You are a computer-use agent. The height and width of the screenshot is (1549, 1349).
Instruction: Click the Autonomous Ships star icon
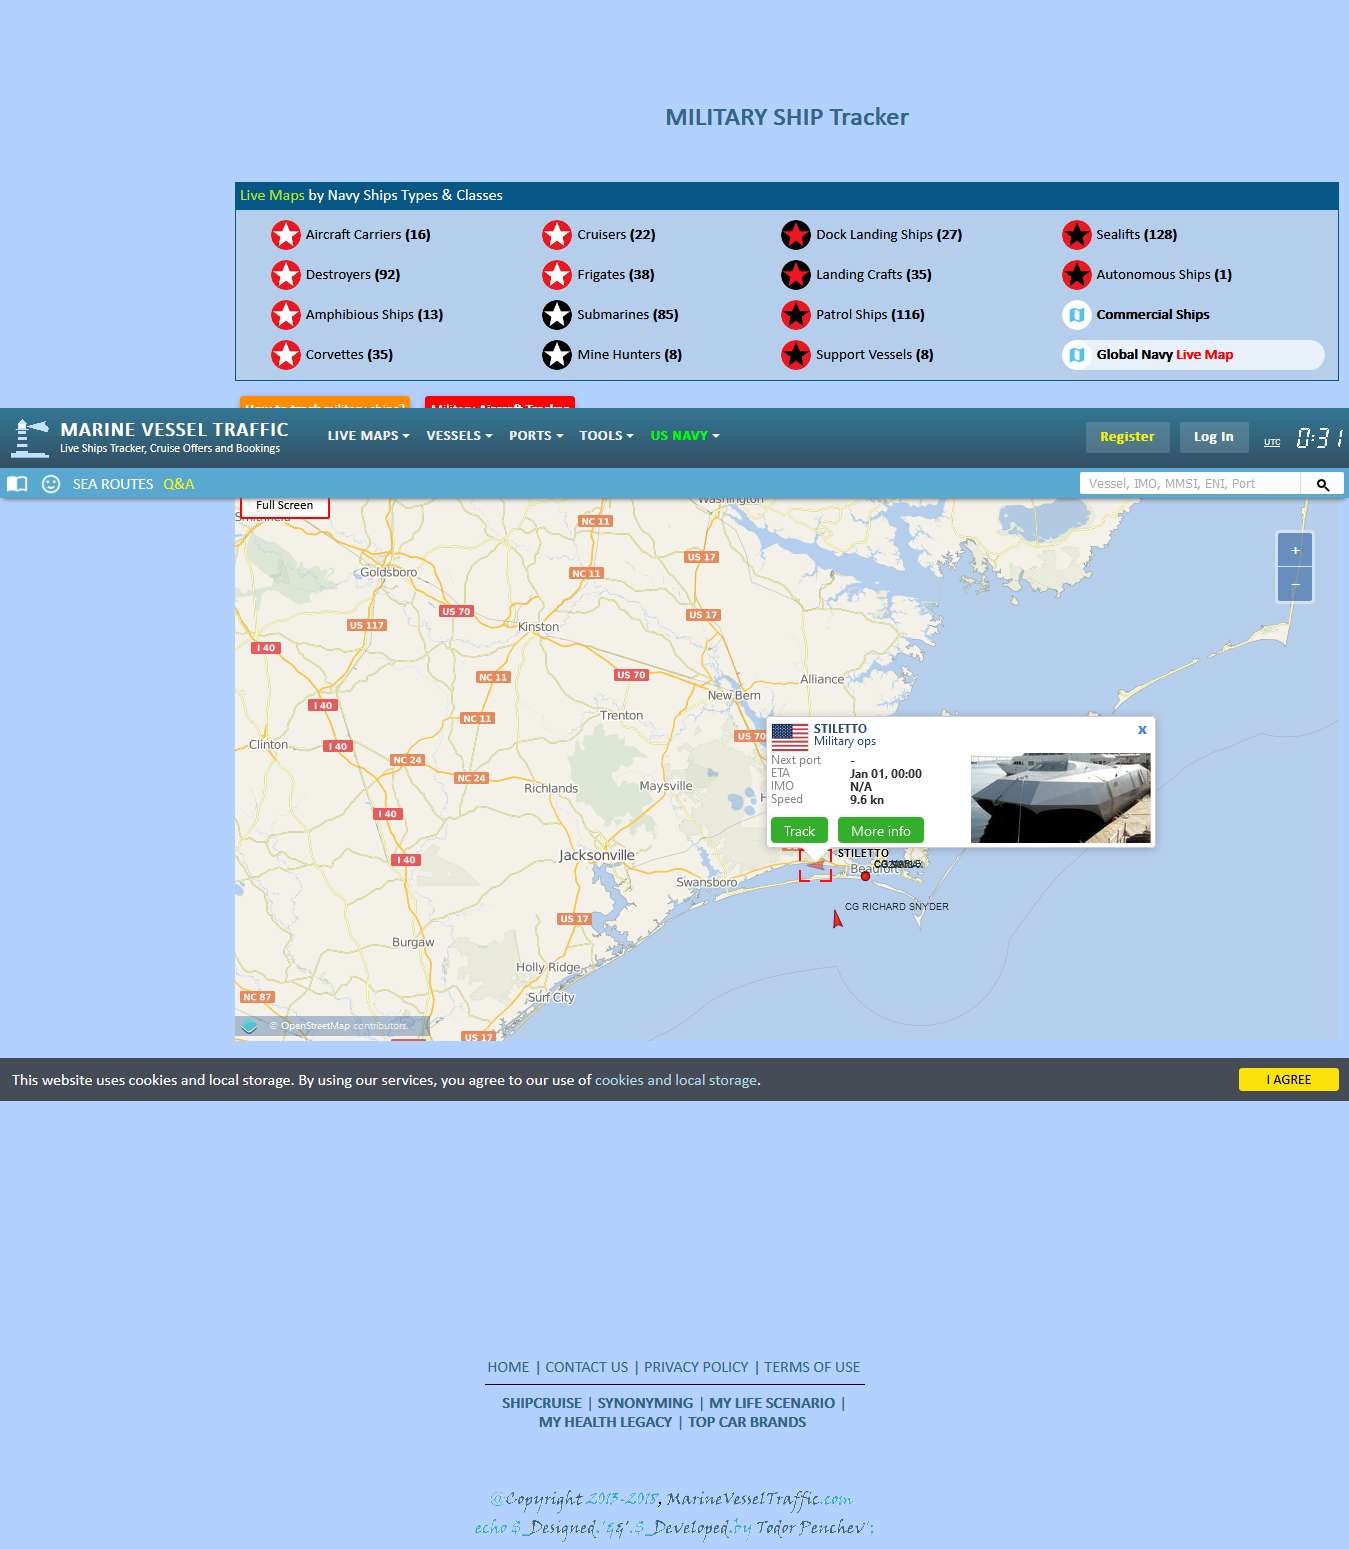click(1077, 275)
